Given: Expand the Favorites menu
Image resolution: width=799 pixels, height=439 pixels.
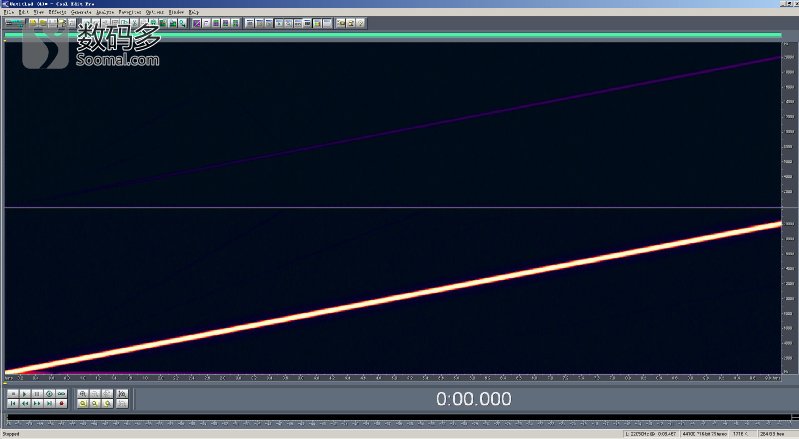Looking at the screenshot, I should tap(130, 12).
